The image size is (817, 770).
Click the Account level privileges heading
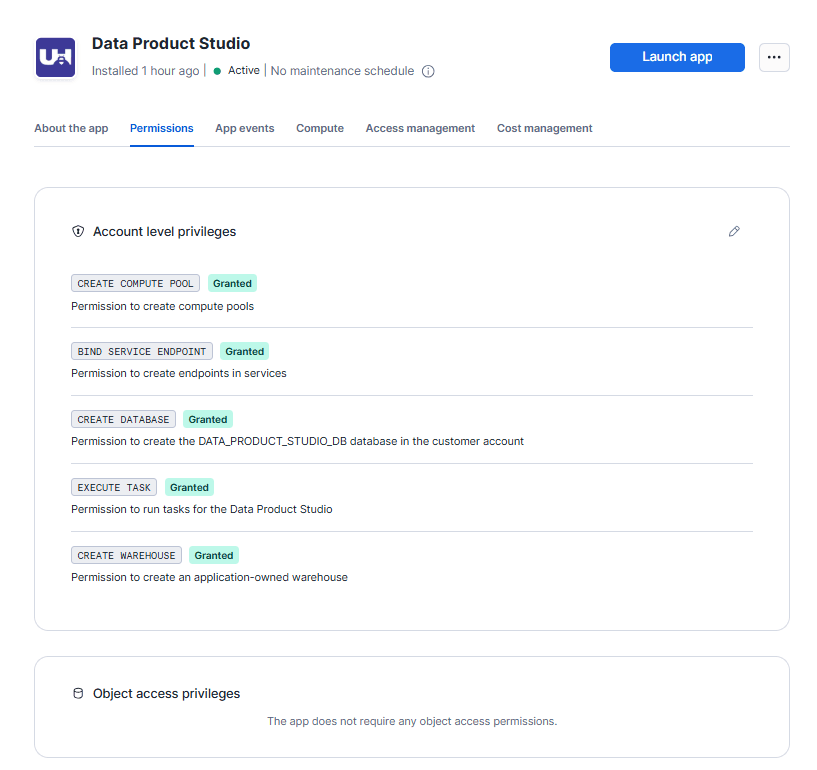[x=165, y=231]
